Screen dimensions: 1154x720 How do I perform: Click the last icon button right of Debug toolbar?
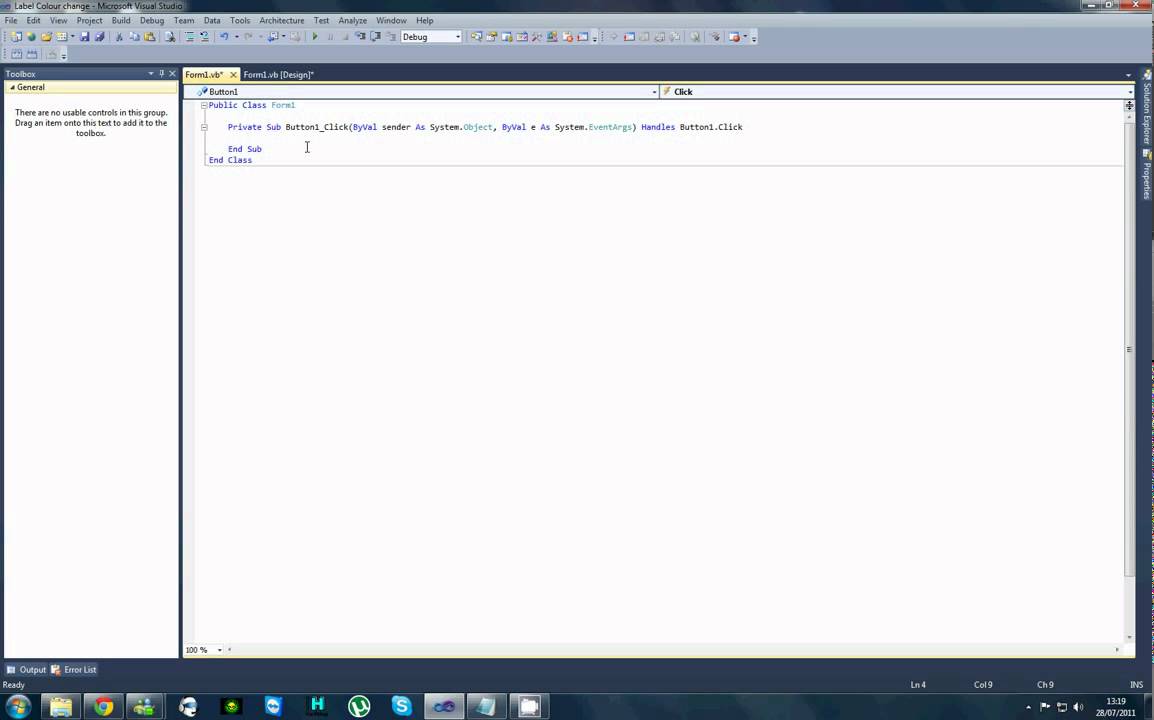pyautogui.click(x=734, y=36)
